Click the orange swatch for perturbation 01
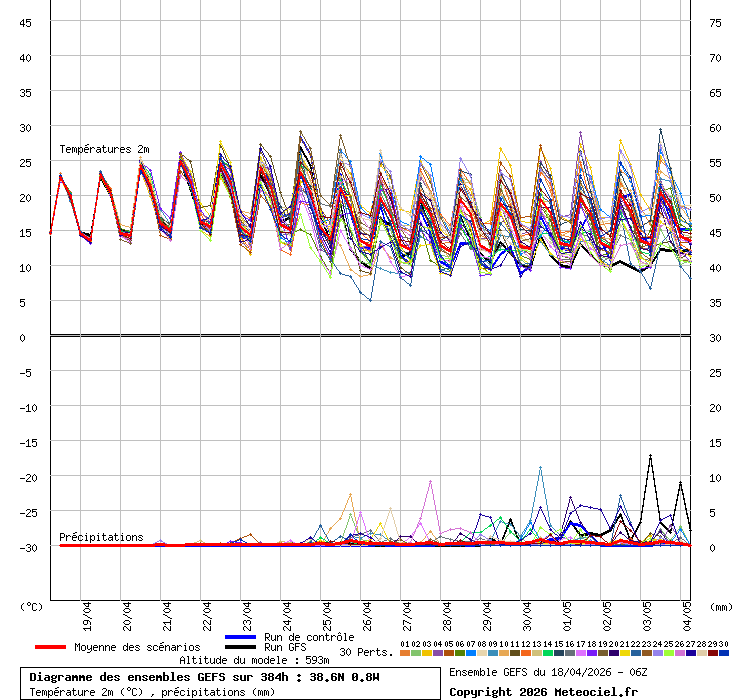 click(404, 653)
